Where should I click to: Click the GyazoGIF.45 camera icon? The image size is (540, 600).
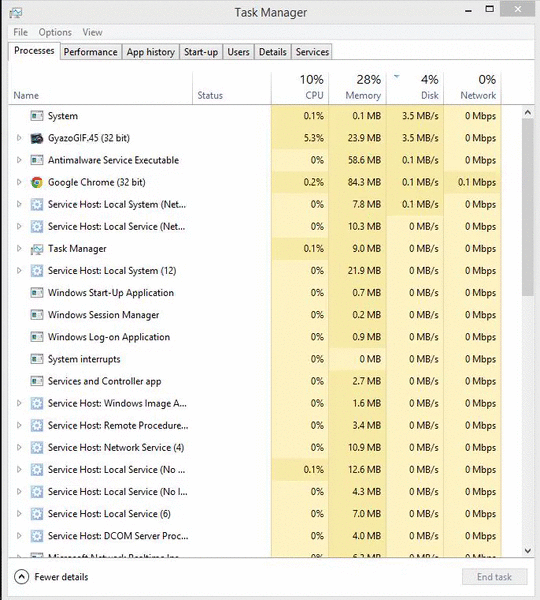tap(37, 138)
